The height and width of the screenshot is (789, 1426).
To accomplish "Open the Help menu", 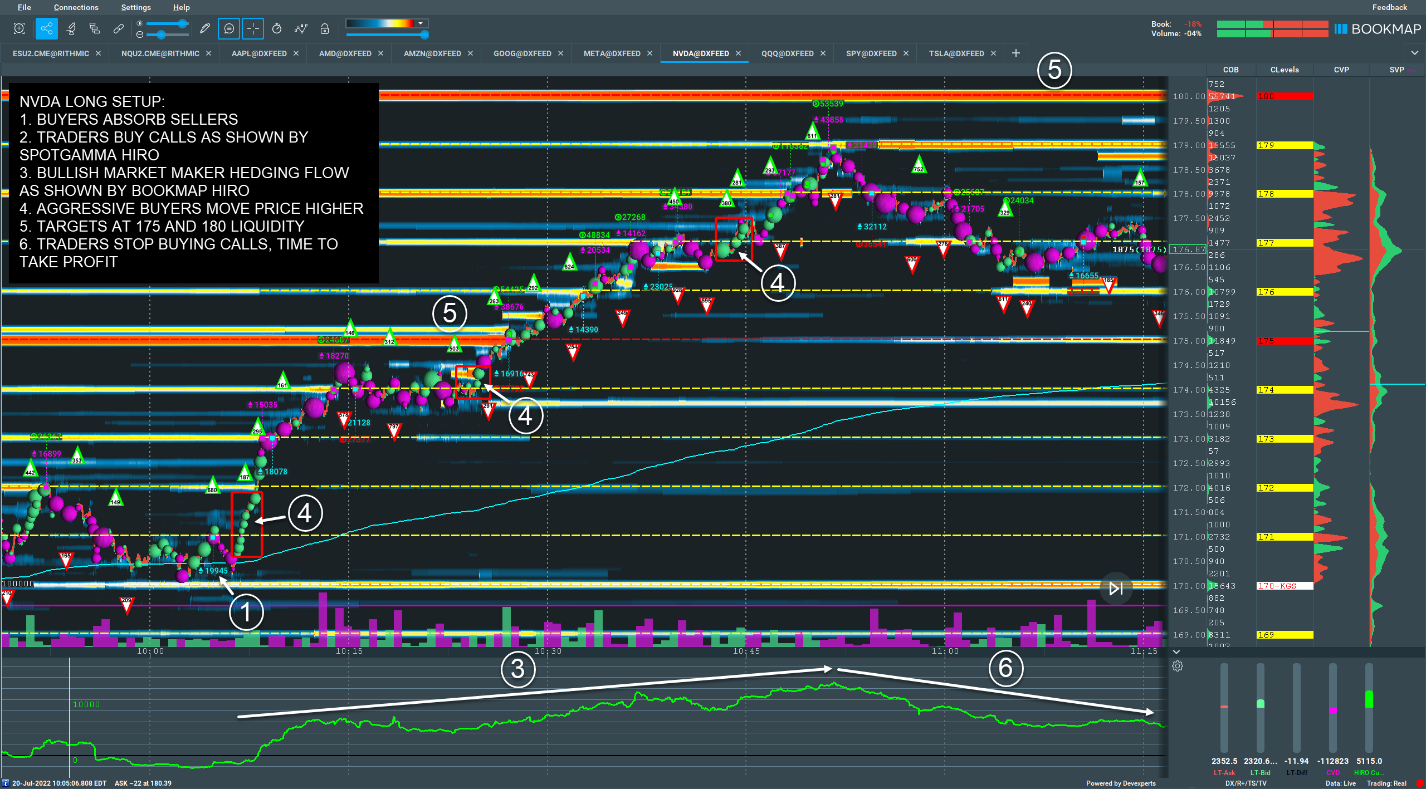I will click(x=181, y=7).
